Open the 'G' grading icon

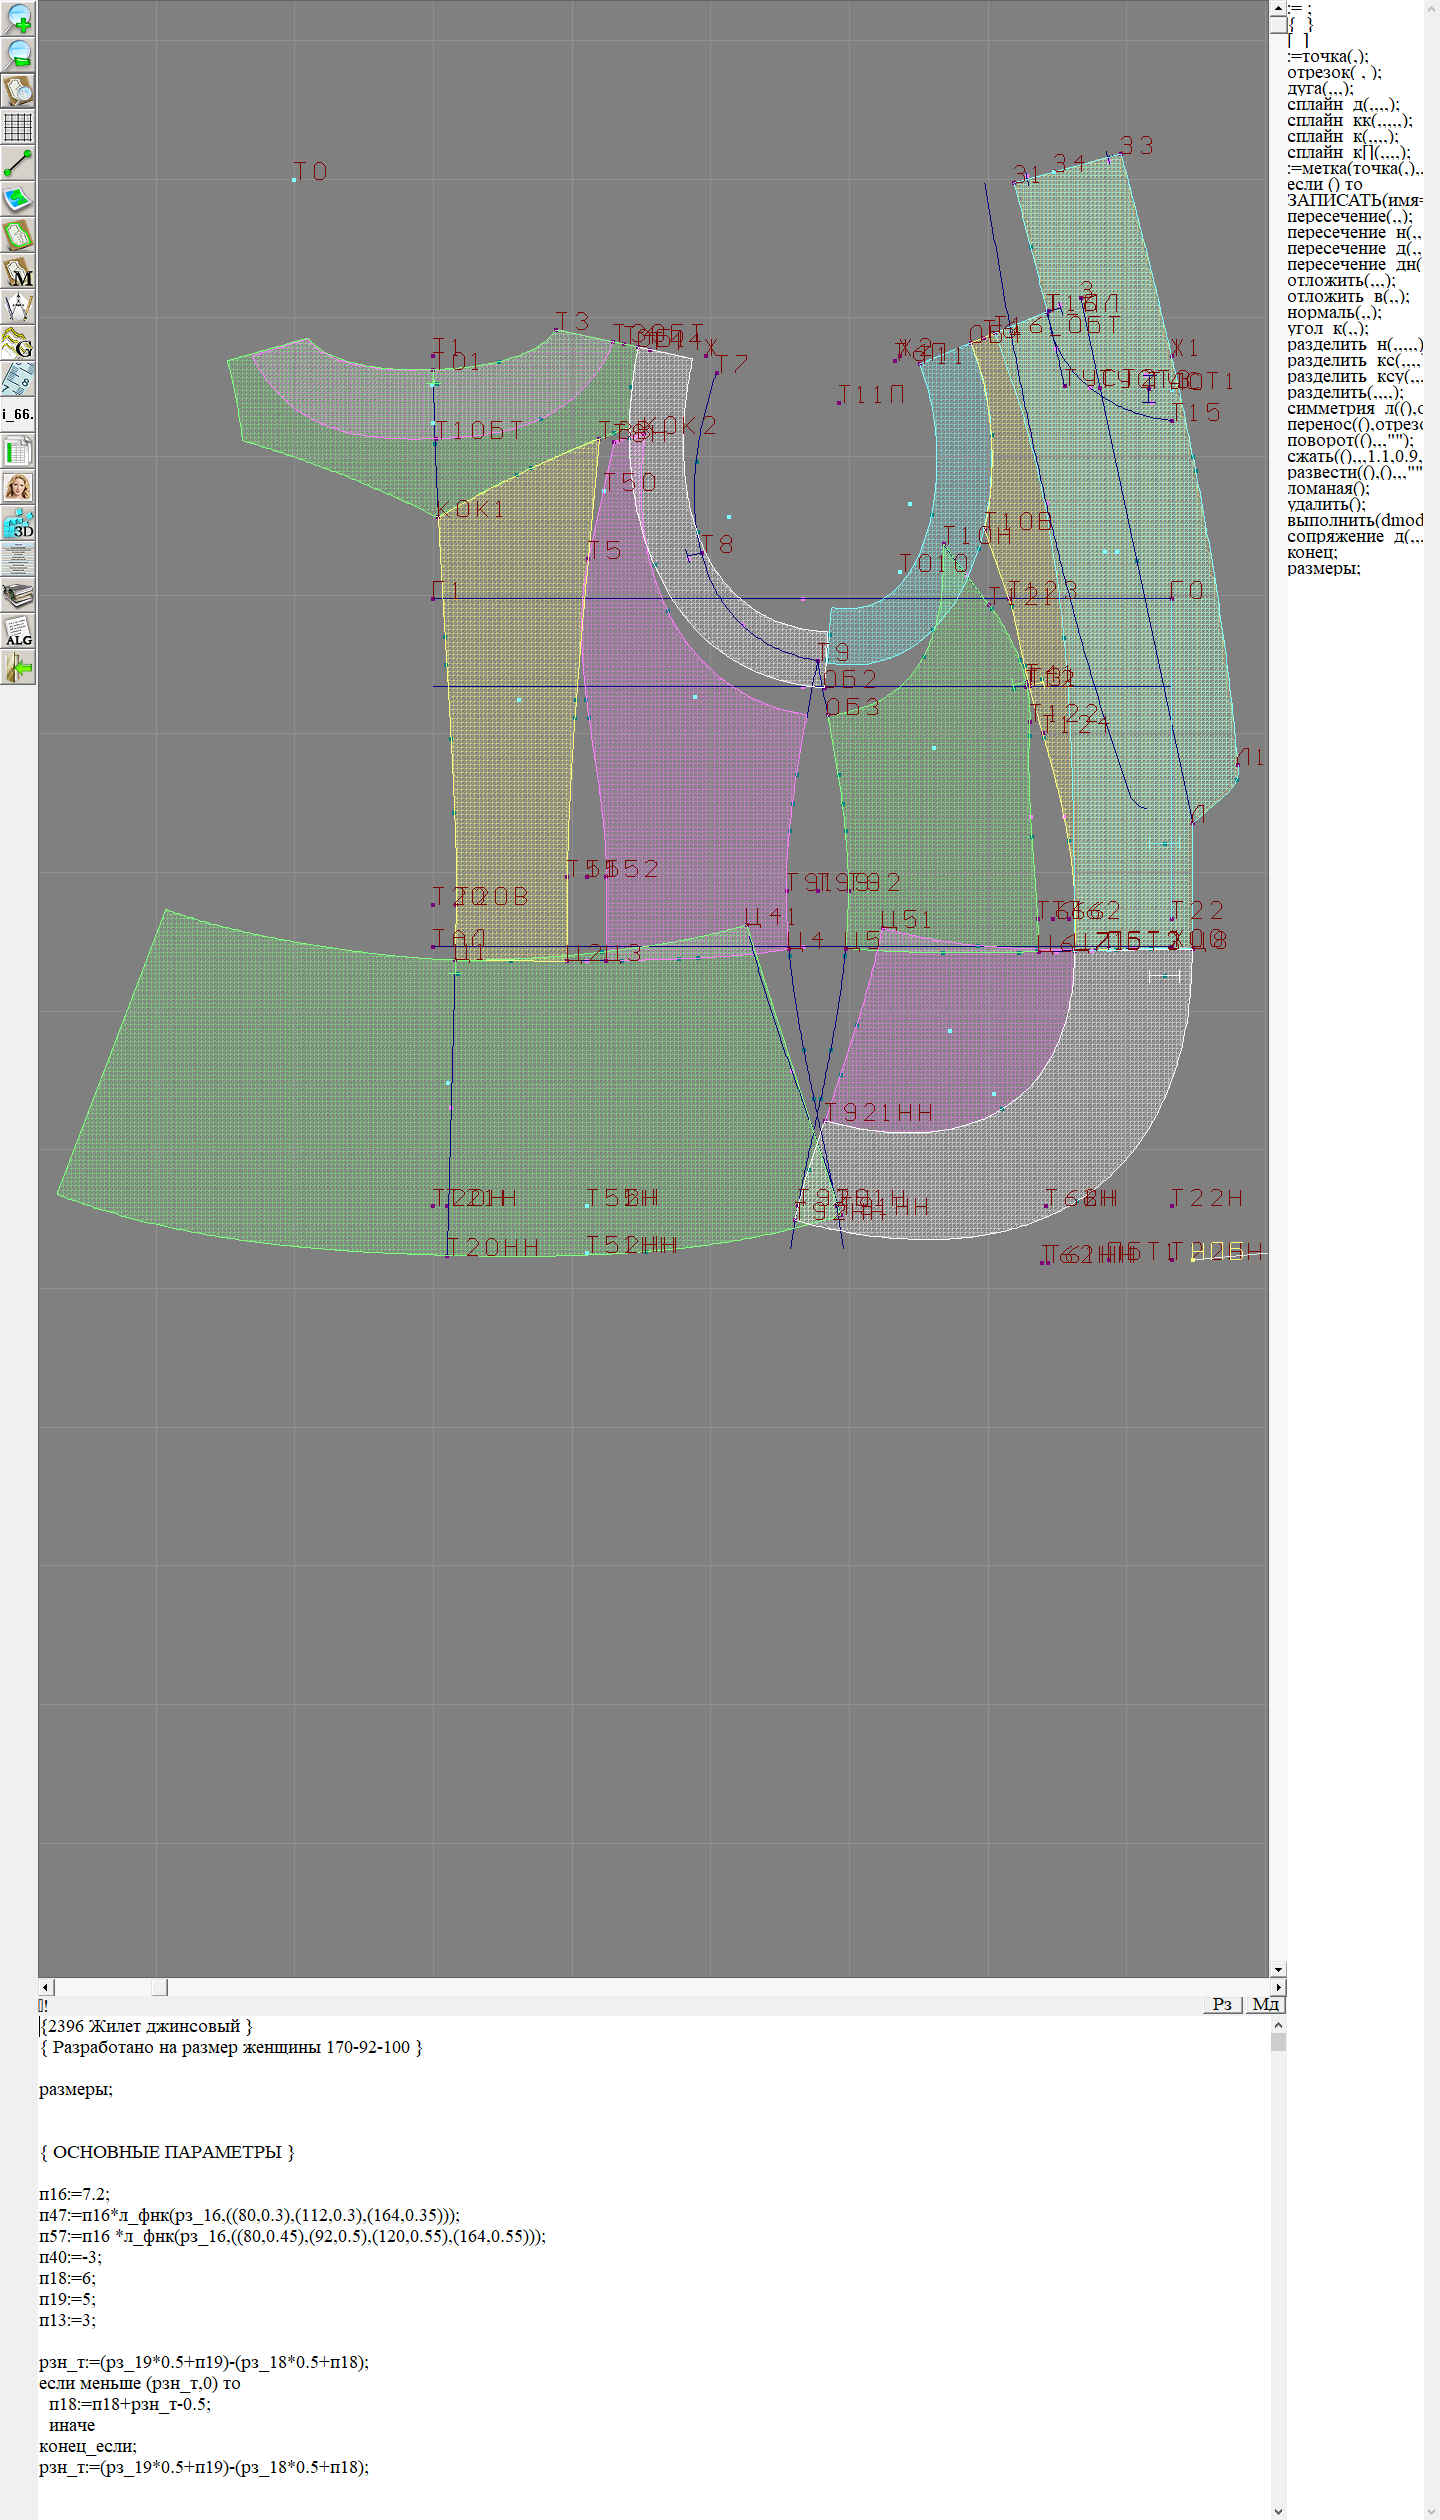click(18, 343)
